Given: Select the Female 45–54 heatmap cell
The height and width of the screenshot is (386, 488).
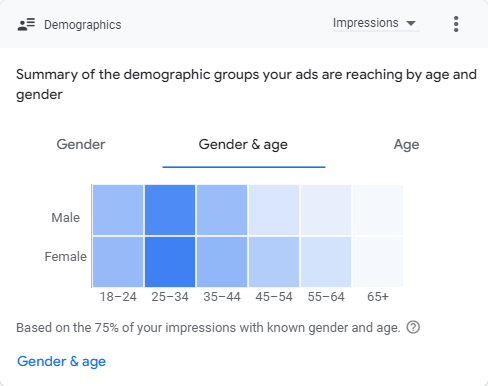Looking at the screenshot, I should click(274, 262).
